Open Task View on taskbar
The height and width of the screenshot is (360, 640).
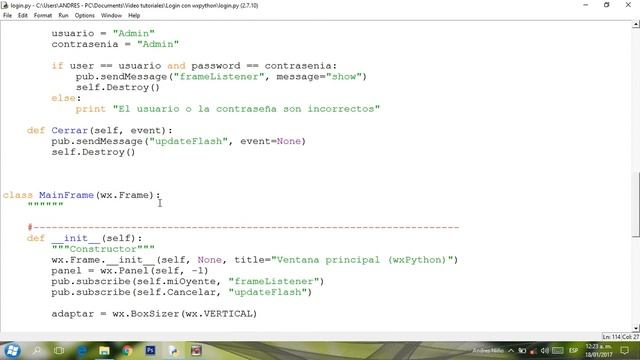click(x=59, y=351)
